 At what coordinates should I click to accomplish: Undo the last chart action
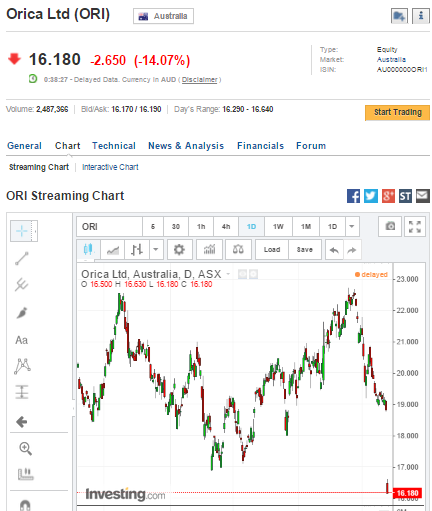334,250
